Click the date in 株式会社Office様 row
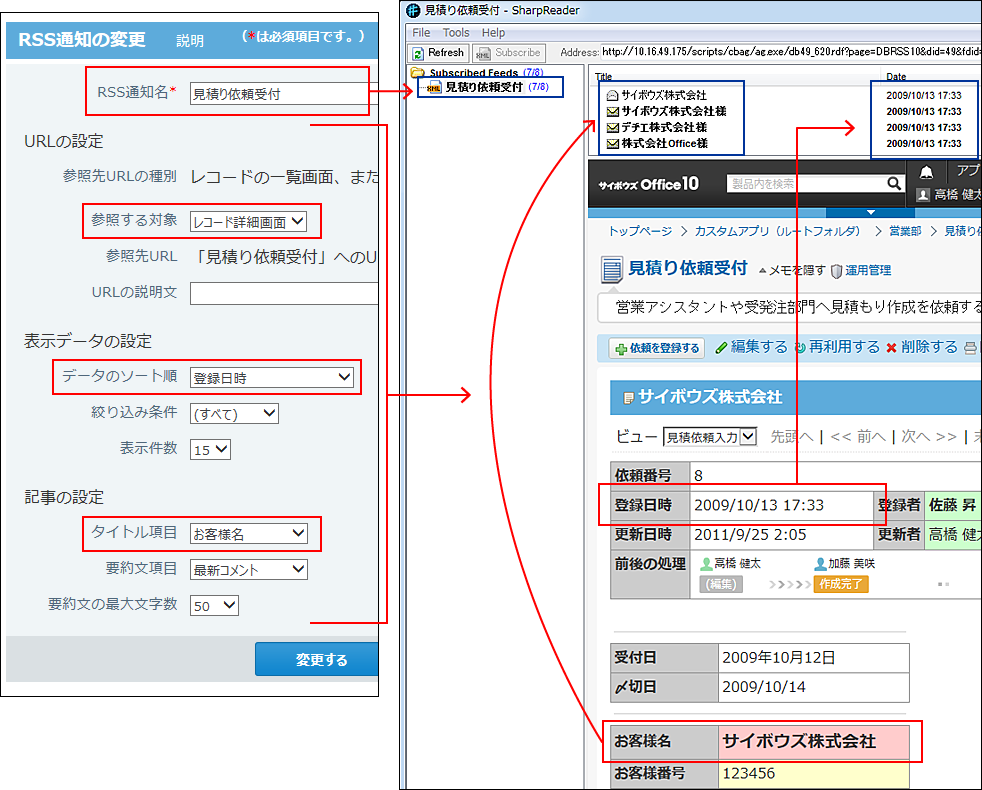982x790 pixels. [x=924, y=144]
